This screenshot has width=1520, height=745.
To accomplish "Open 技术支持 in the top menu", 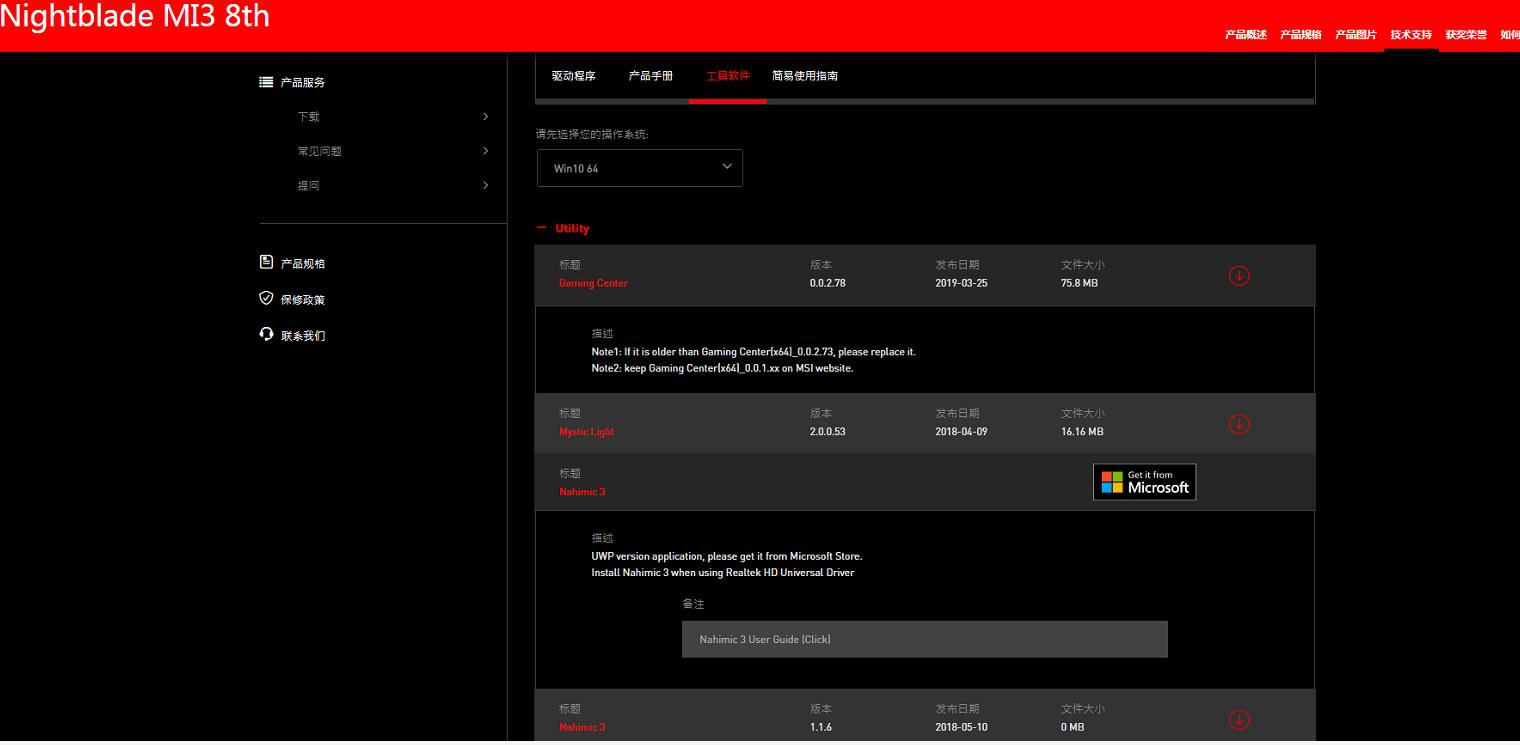I will (1411, 33).
